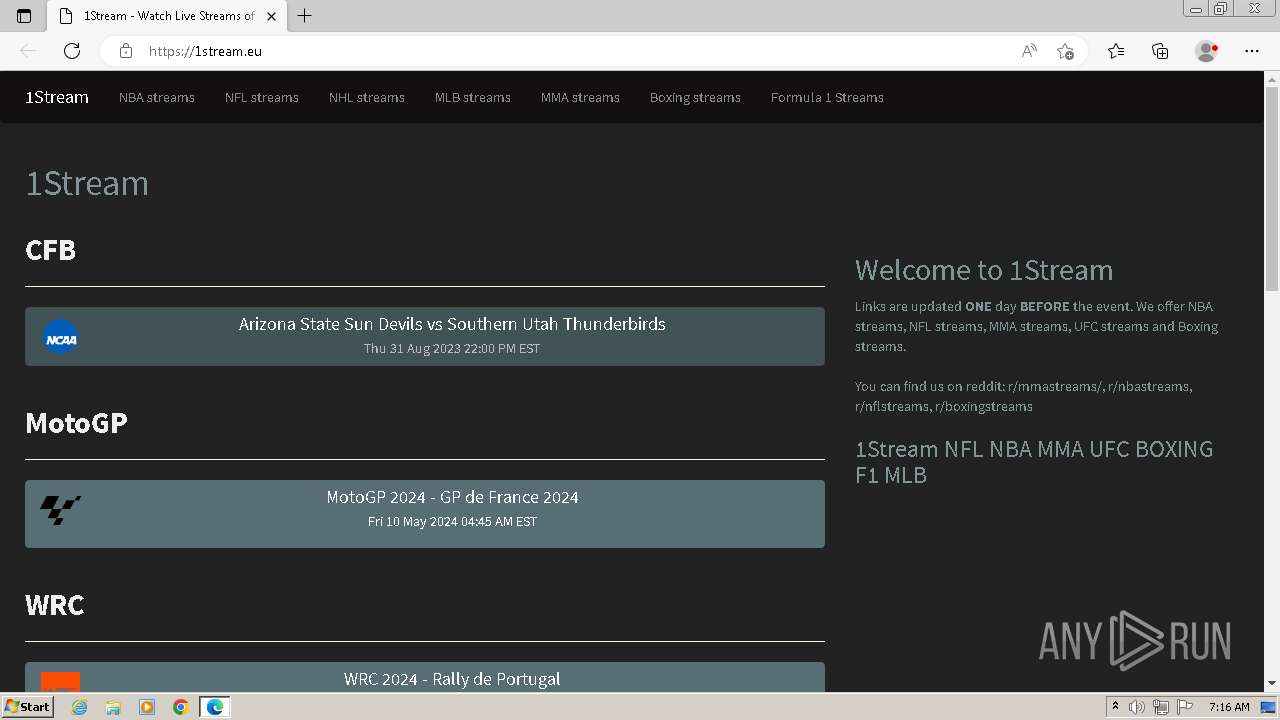
Task: Go to 1Stream home brand link
Action: (x=57, y=97)
